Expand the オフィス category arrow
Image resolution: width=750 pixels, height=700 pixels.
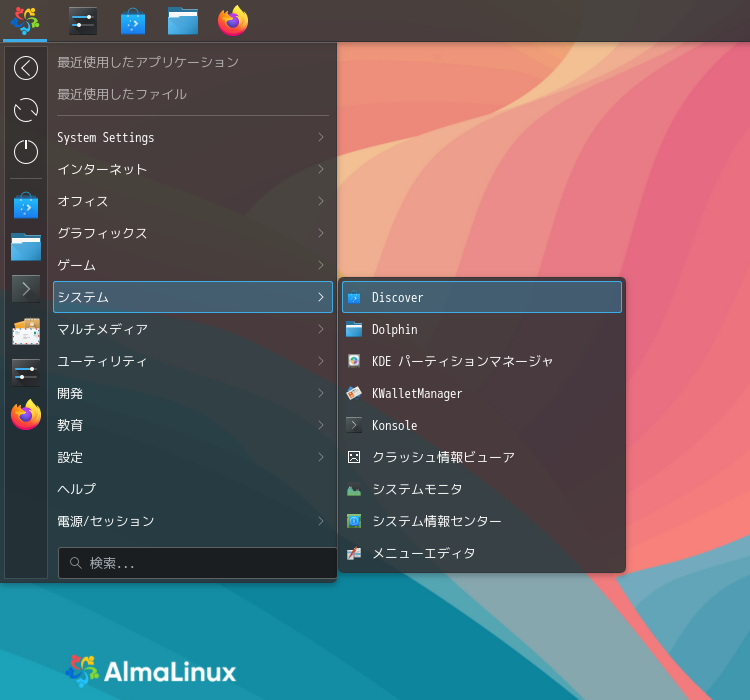(x=321, y=201)
